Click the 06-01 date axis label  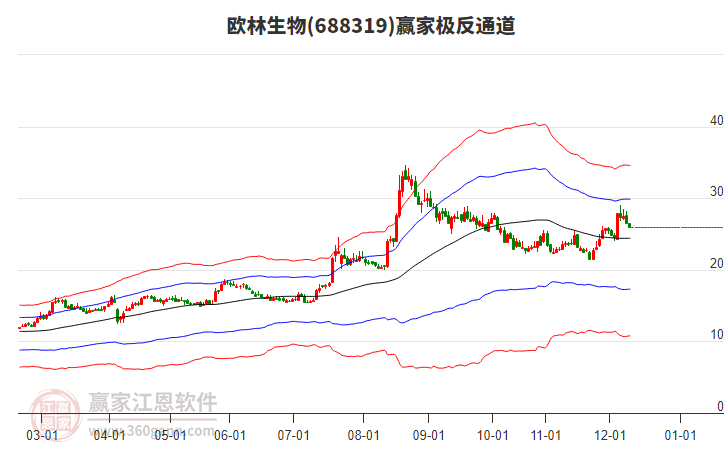(230, 436)
